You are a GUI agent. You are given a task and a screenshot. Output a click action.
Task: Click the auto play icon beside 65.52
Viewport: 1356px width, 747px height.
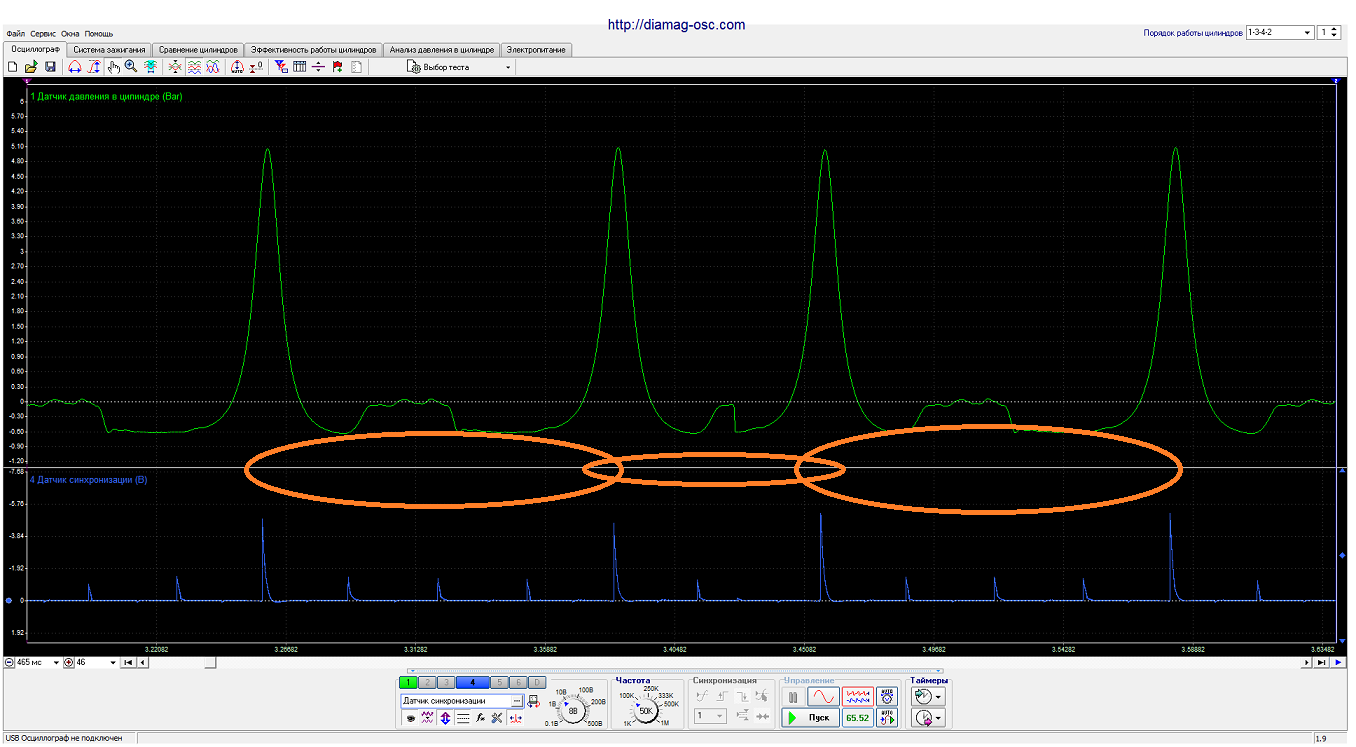point(886,718)
